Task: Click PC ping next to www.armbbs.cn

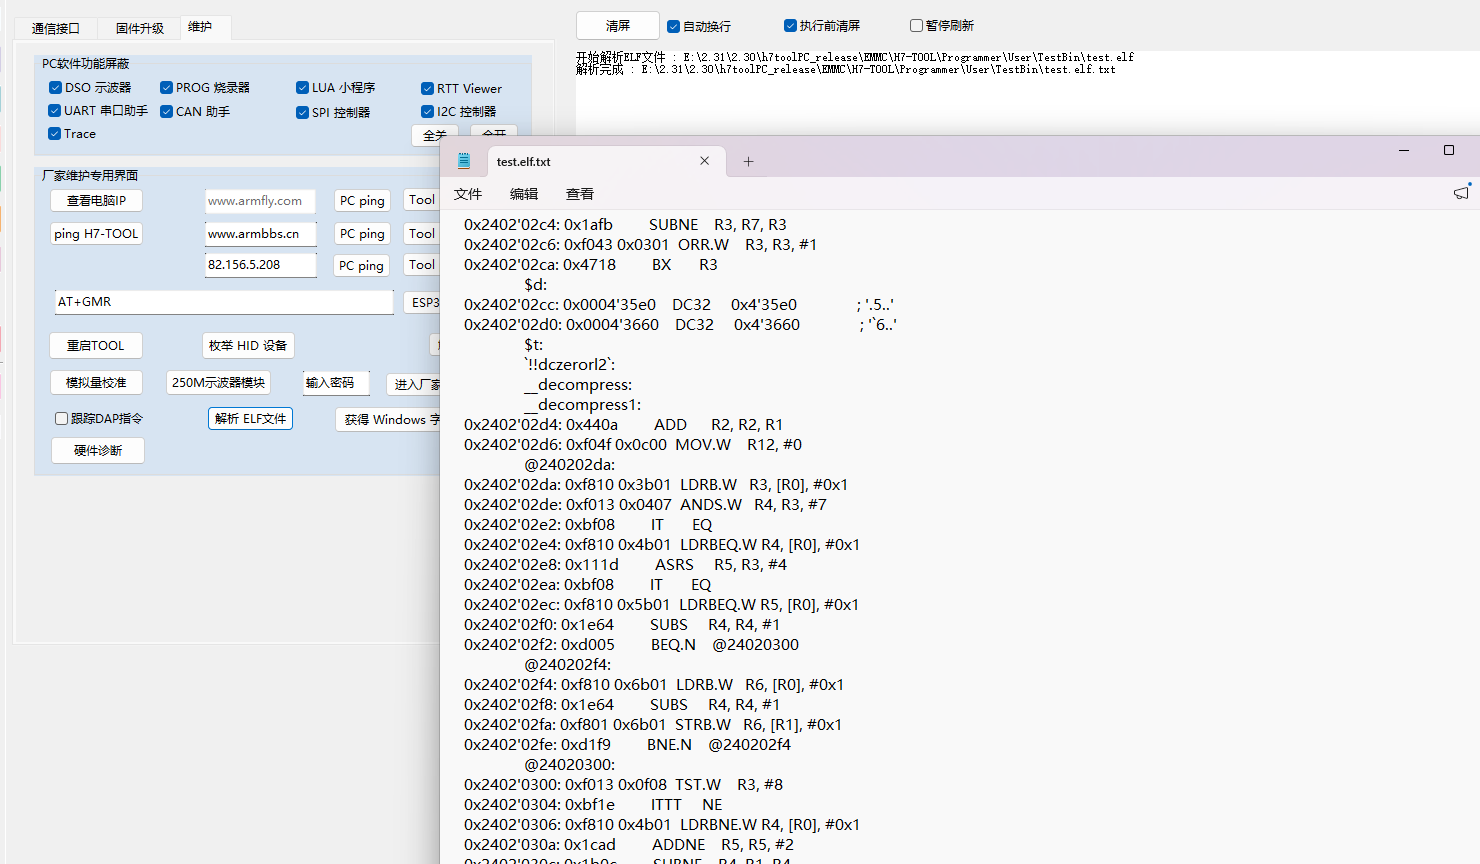Action: [x=362, y=234]
